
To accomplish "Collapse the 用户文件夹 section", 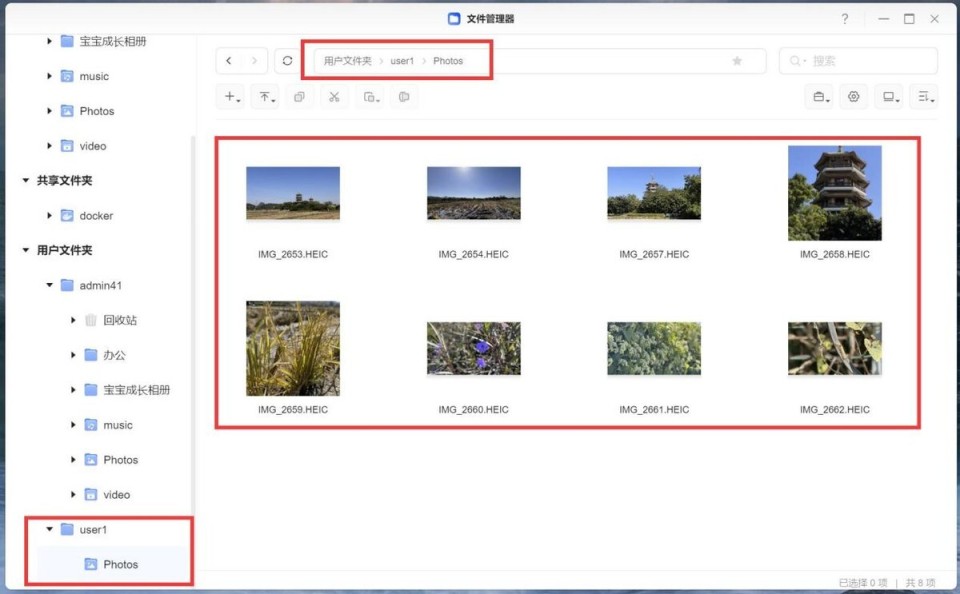I will coord(26,250).
